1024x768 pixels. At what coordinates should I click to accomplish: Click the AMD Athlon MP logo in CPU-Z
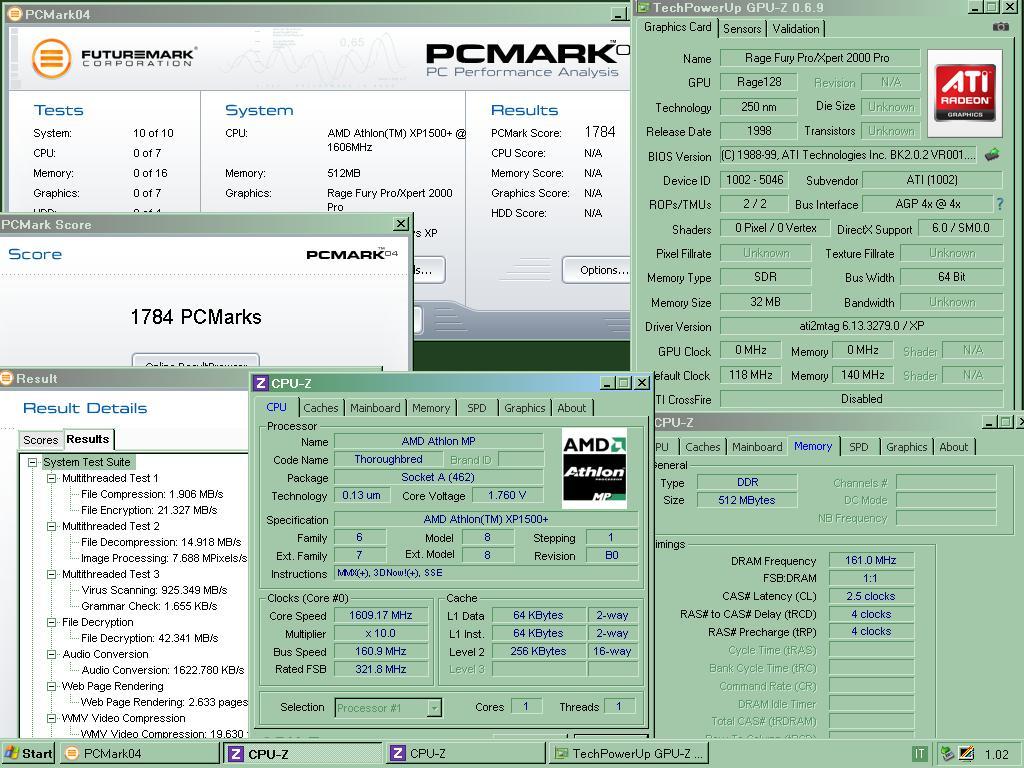[594, 468]
